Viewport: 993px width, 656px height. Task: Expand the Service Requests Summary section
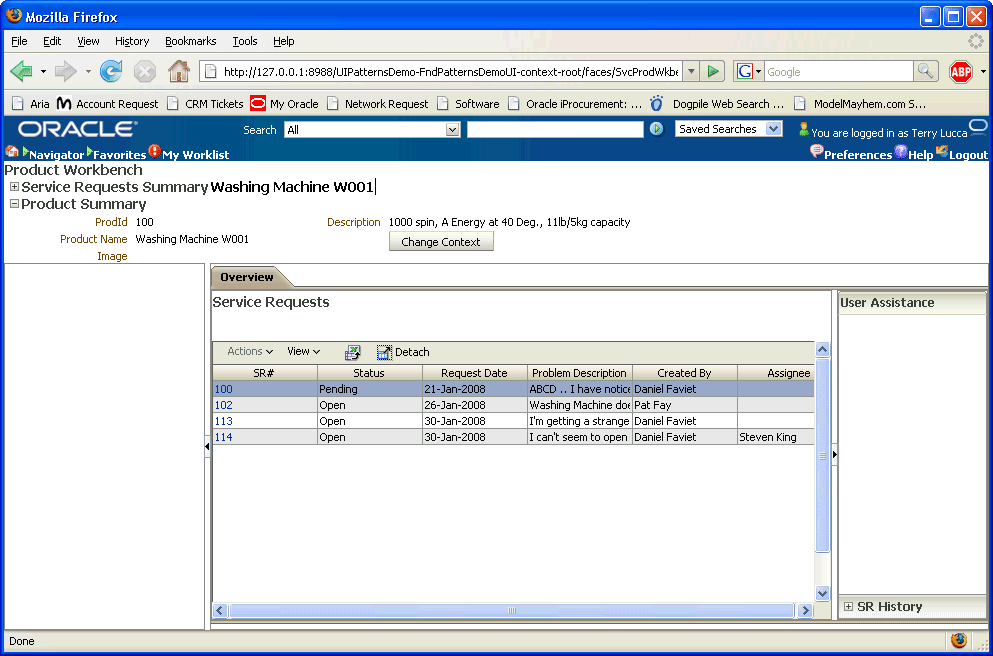(14, 187)
